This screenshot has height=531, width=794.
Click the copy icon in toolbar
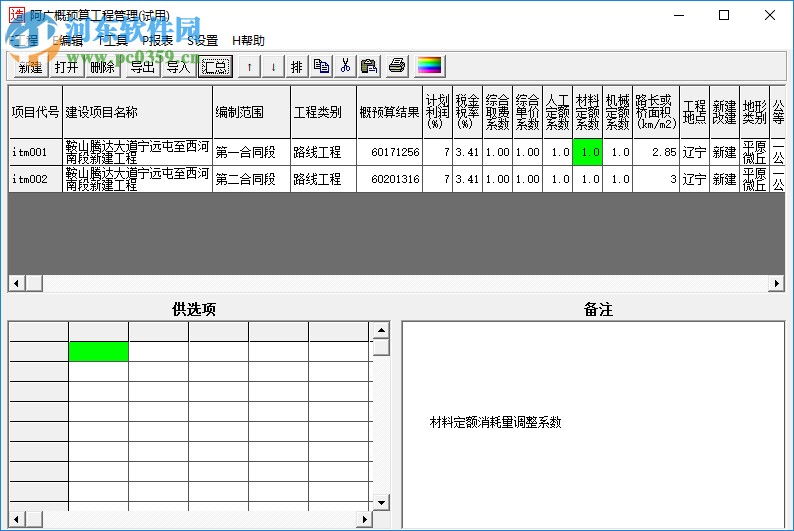tap(322, 66)
